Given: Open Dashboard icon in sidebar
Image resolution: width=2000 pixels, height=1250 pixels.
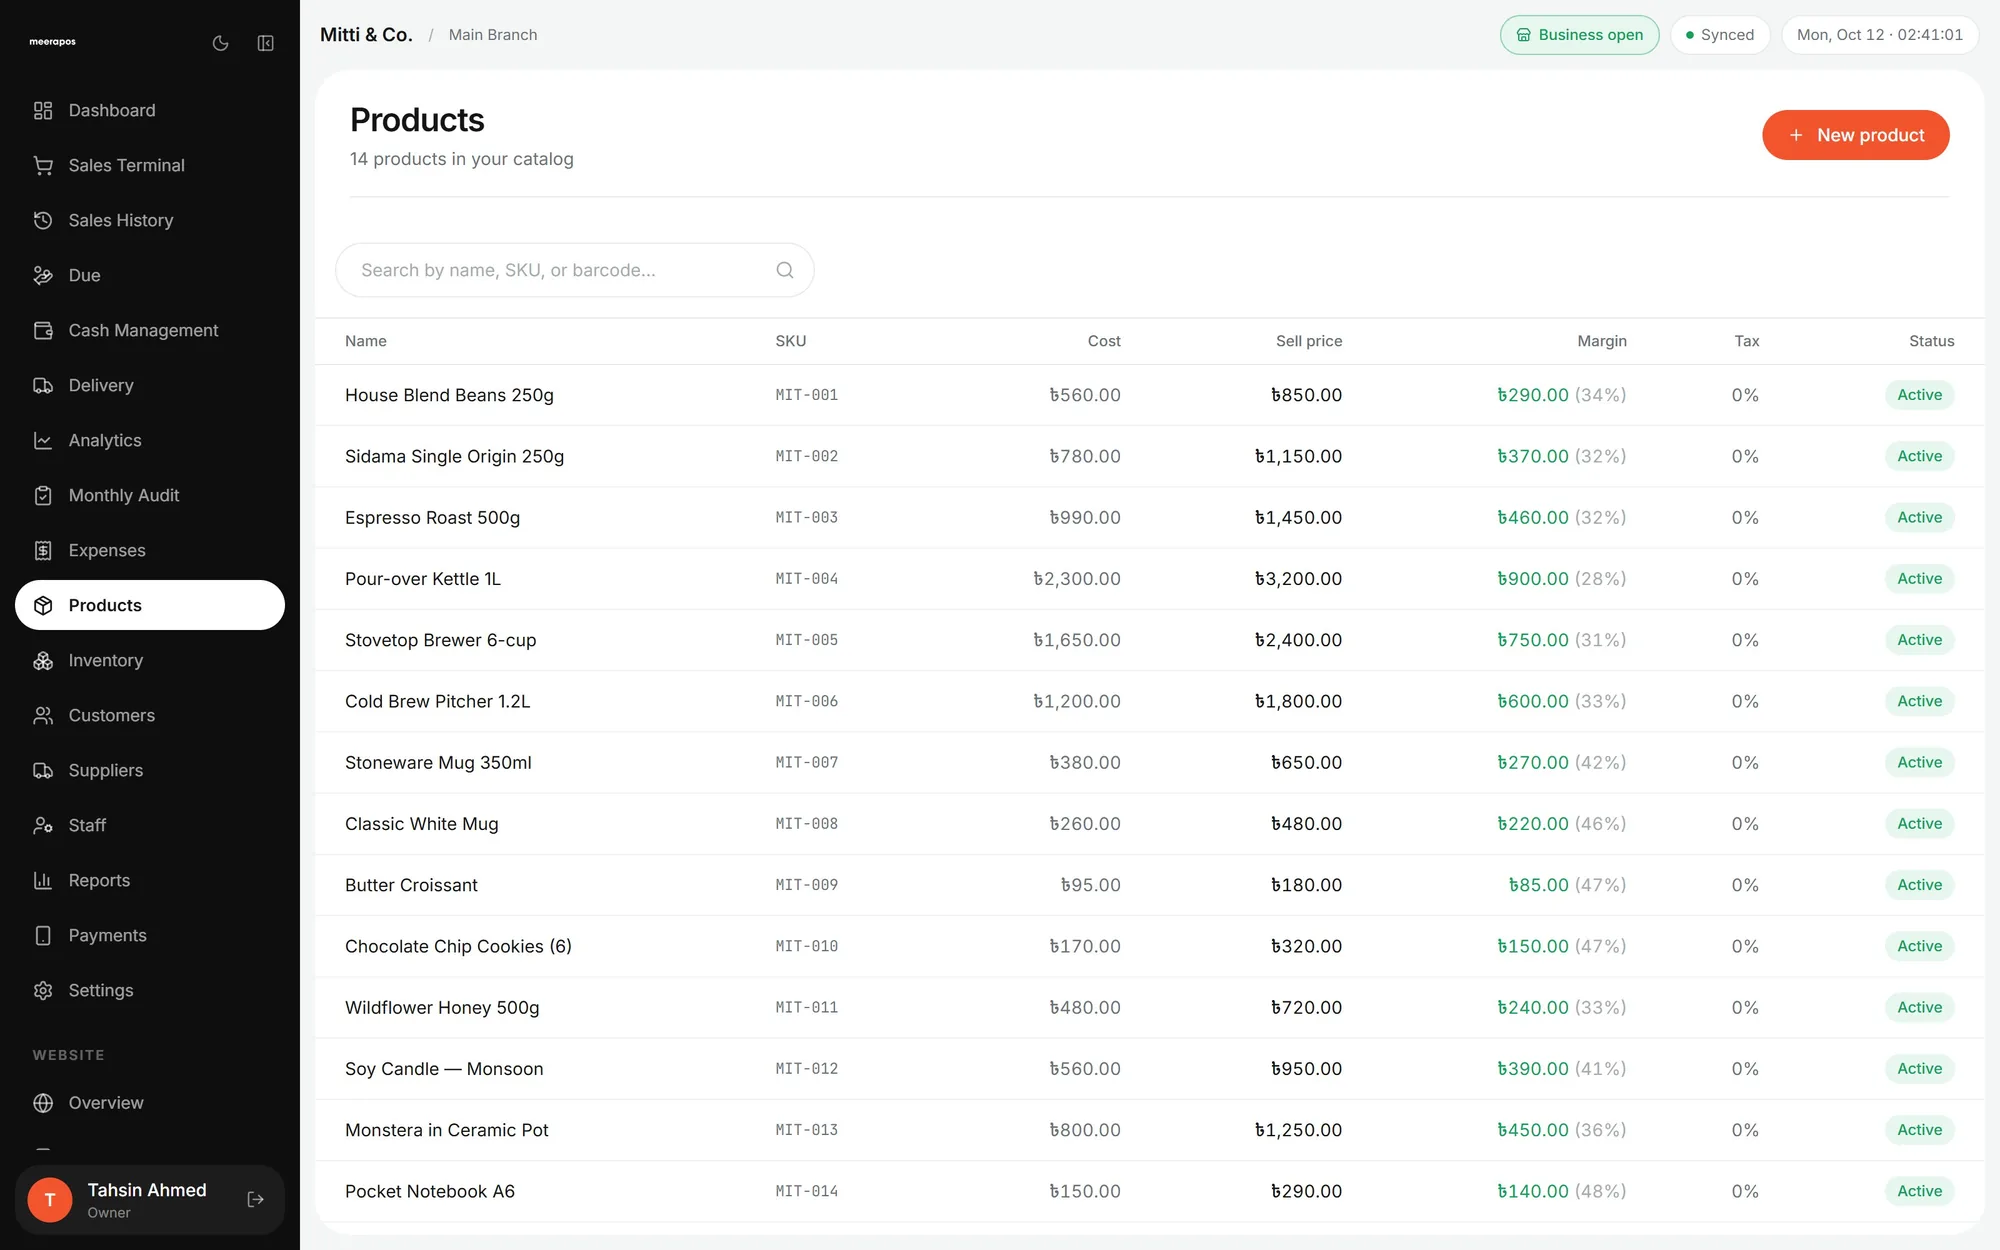Looking at the screenshot, I should [43, 110].
